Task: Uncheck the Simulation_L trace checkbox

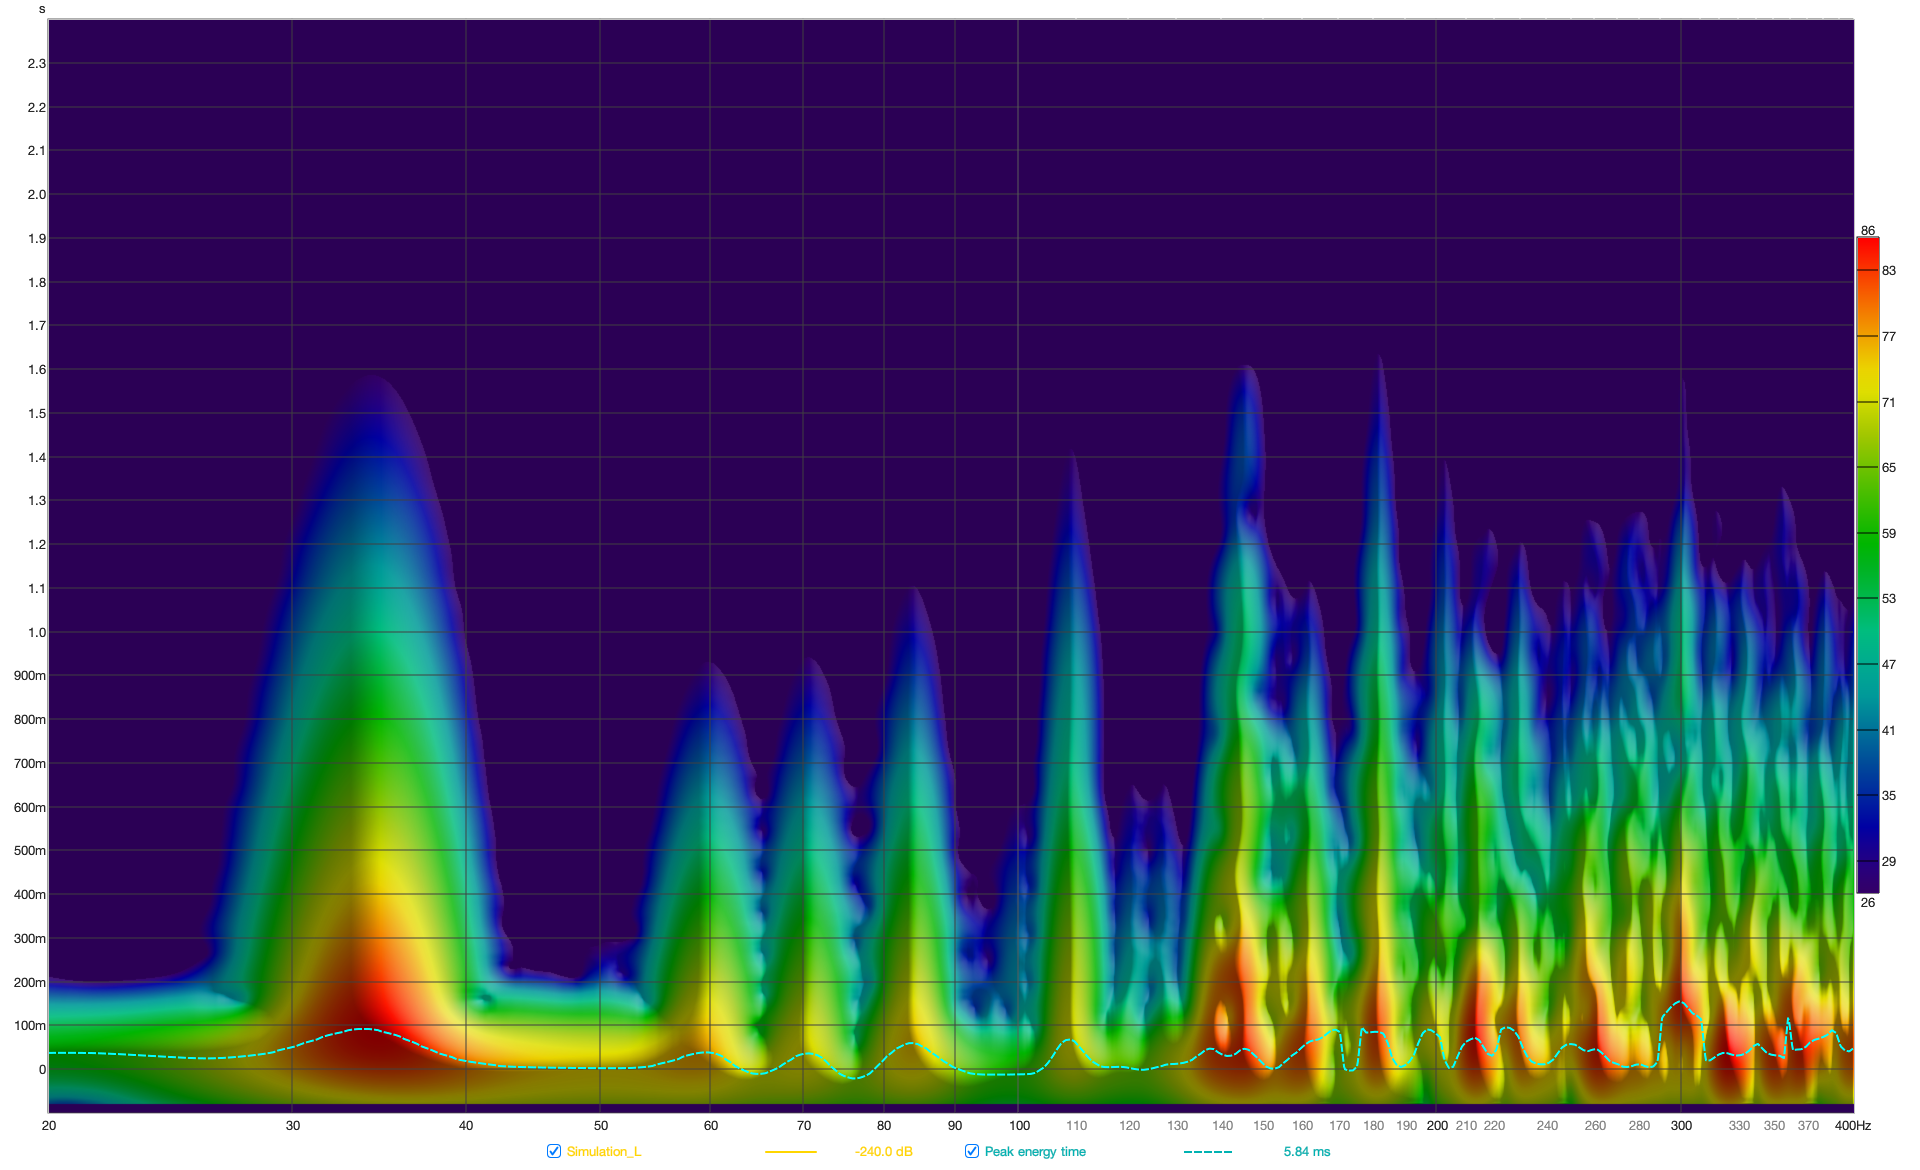Action: [554, 1151]
